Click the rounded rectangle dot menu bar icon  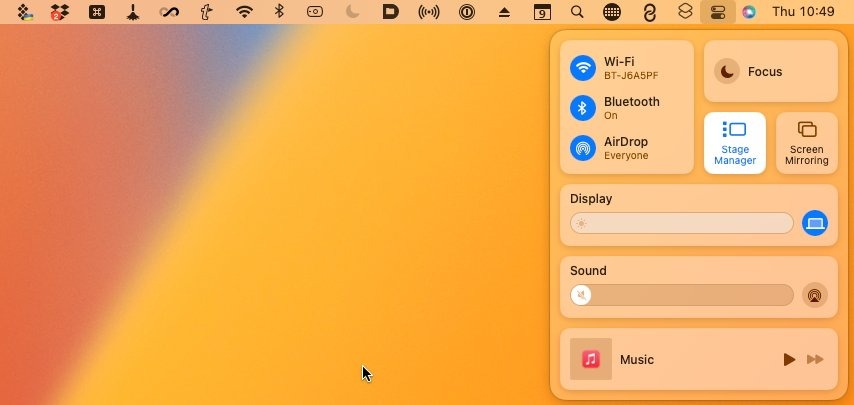point(315,11)
